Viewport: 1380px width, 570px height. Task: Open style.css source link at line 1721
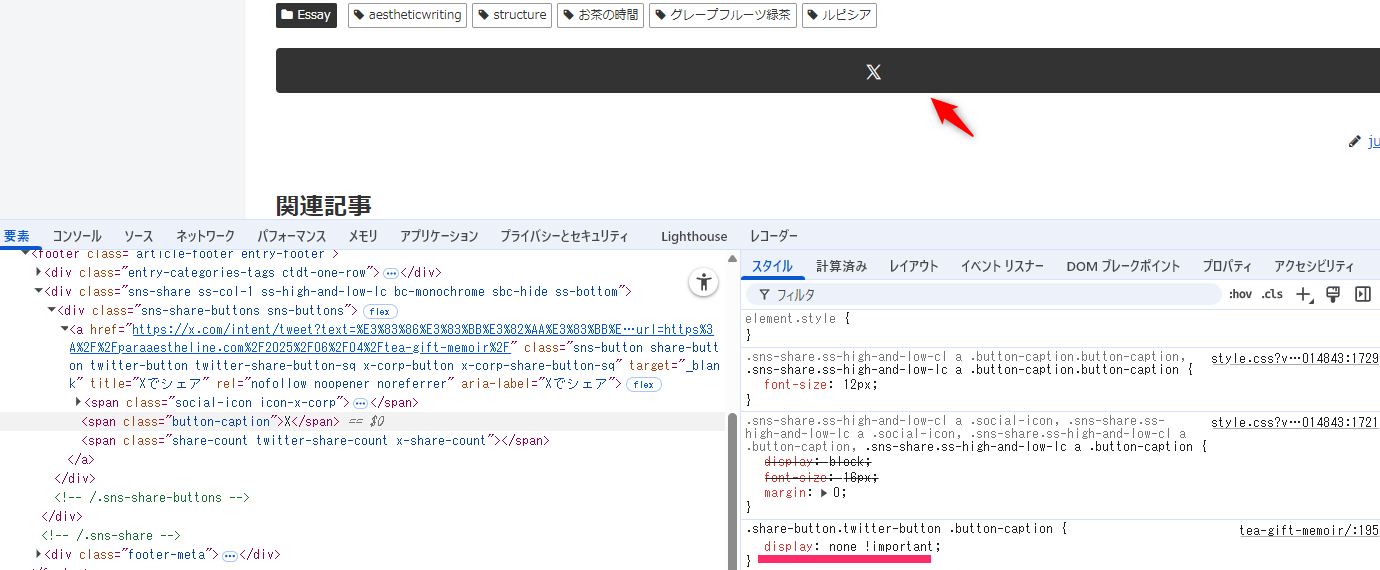(x=1294, y=423)
